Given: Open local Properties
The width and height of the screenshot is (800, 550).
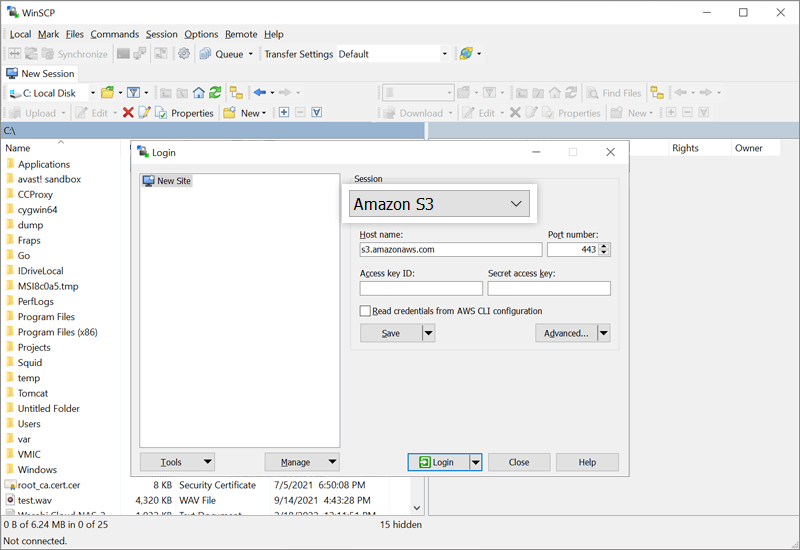Looking at the screenshot, I should (x=184, y=113).
